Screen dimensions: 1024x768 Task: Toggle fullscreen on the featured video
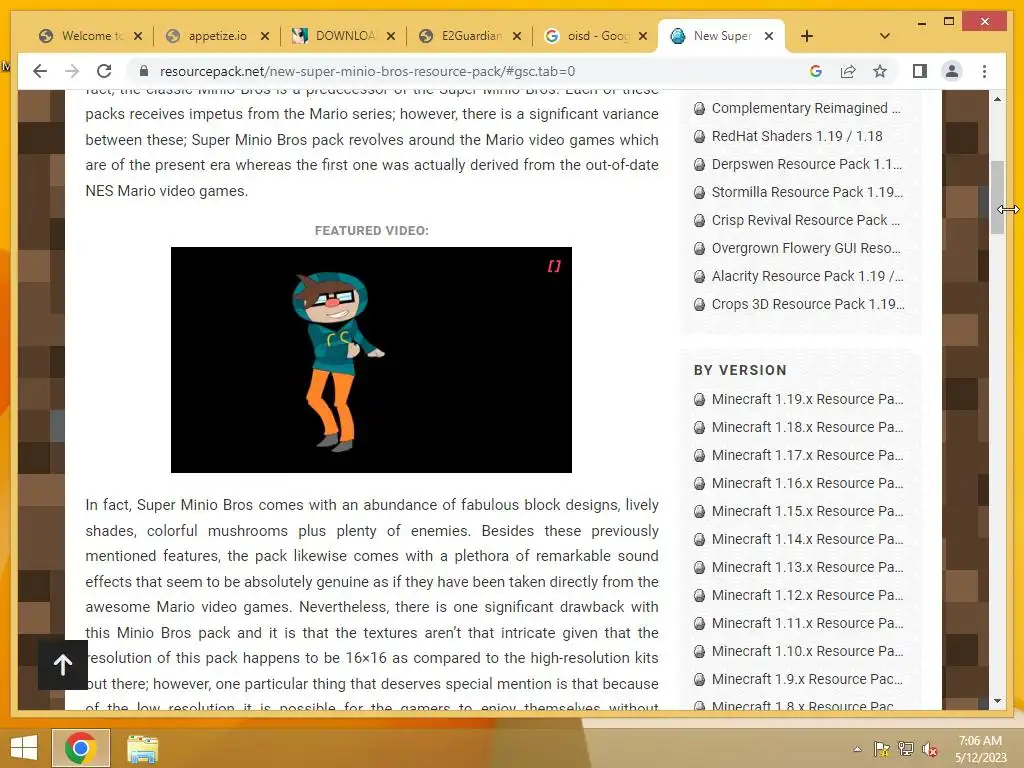point(554,266)
